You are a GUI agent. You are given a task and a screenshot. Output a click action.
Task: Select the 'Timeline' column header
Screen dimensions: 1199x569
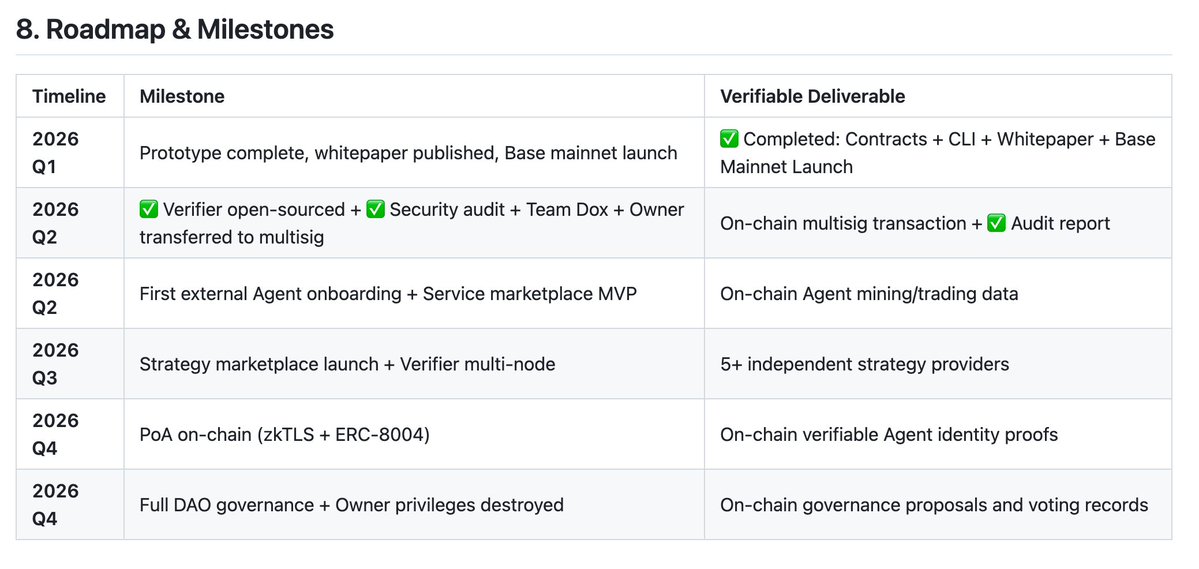point(69,96)
